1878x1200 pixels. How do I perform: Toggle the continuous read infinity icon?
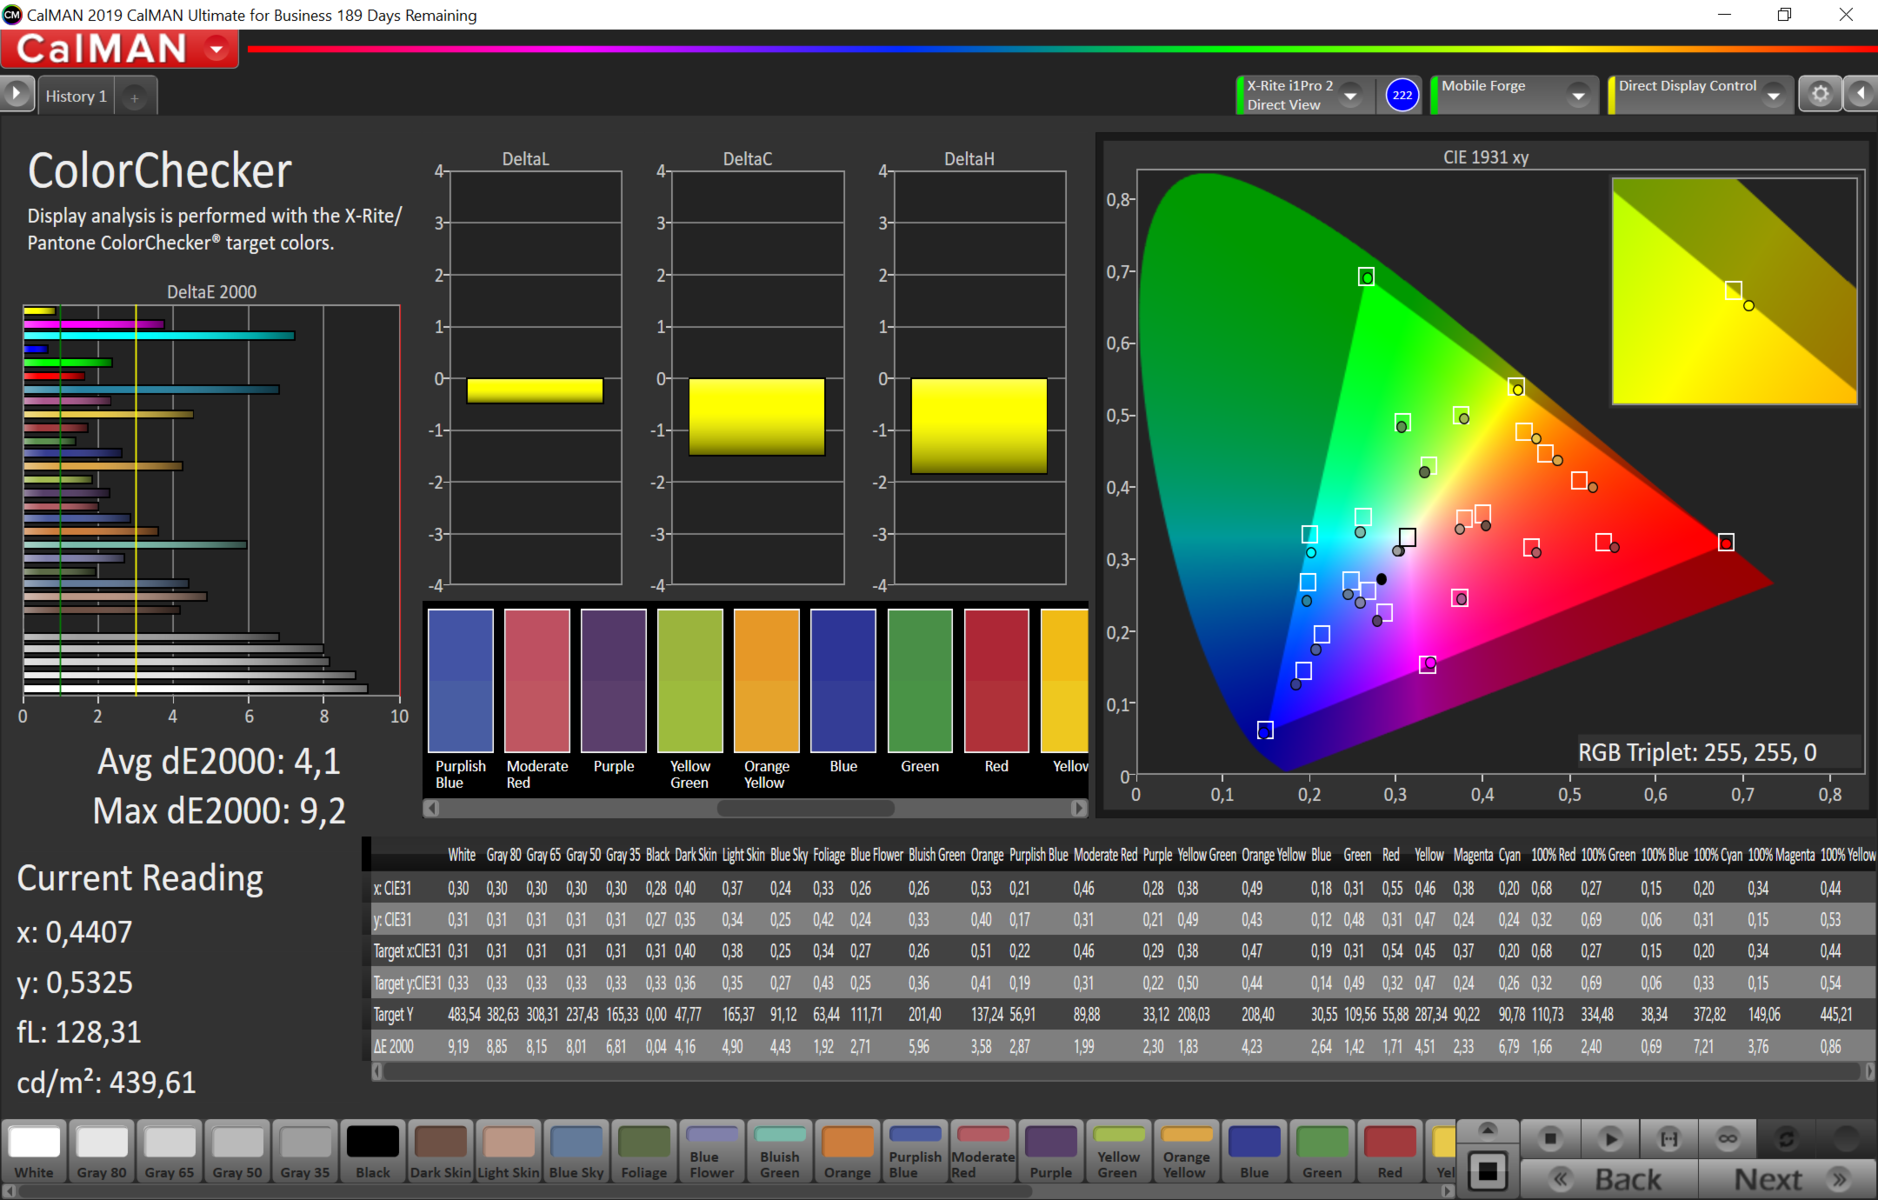[x=1728, y=1139]
